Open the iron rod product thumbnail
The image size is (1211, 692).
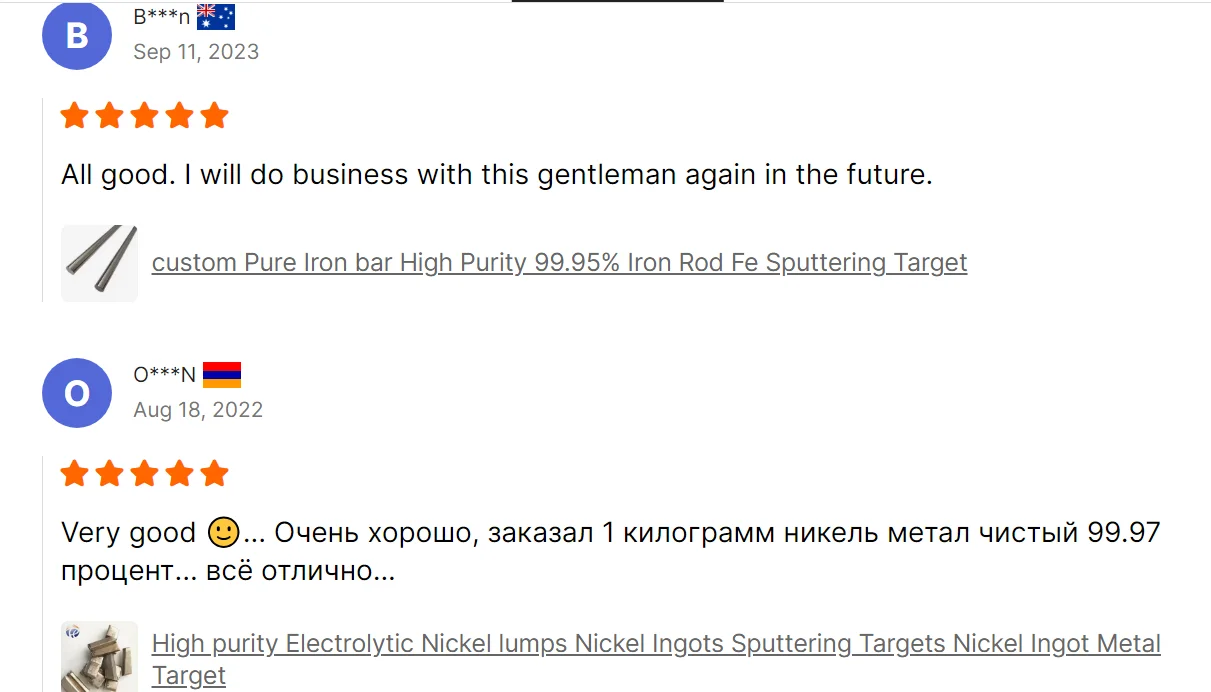click(100, 263)
